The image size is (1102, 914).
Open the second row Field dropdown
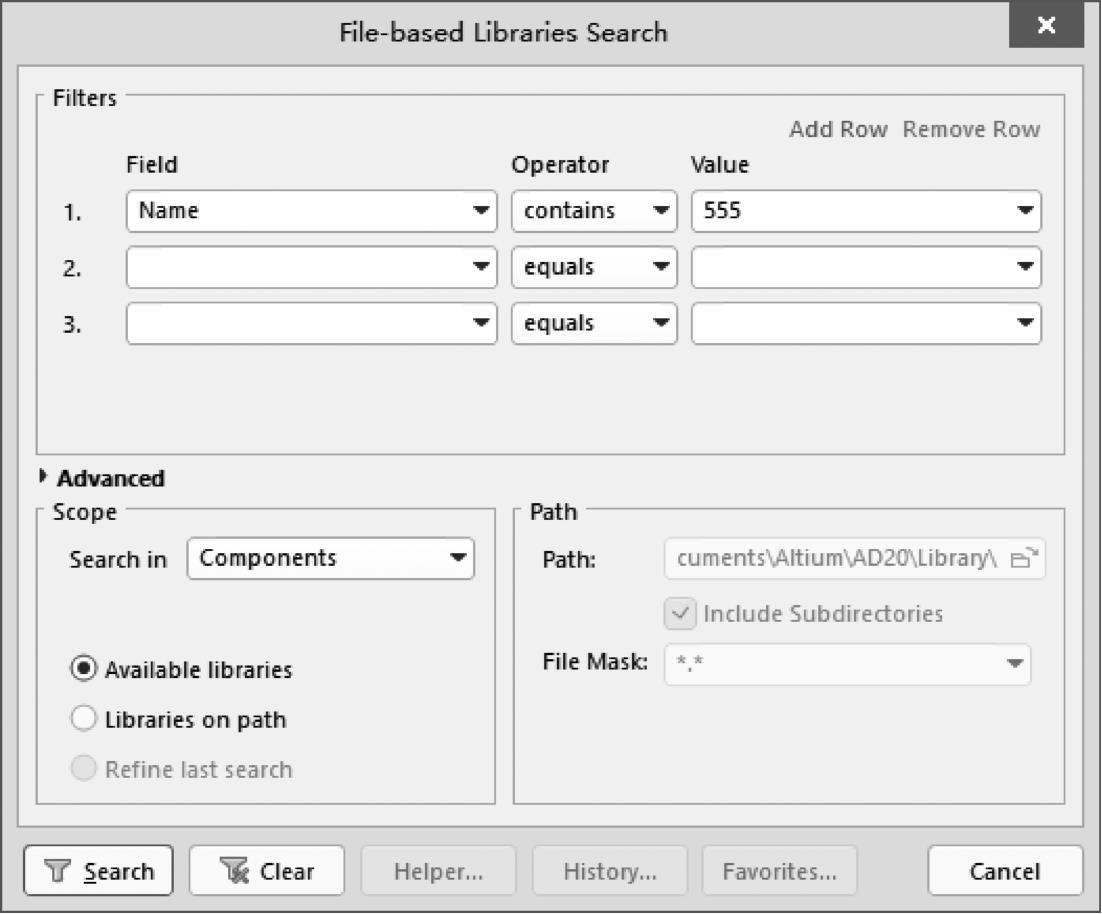click(482, 267)
